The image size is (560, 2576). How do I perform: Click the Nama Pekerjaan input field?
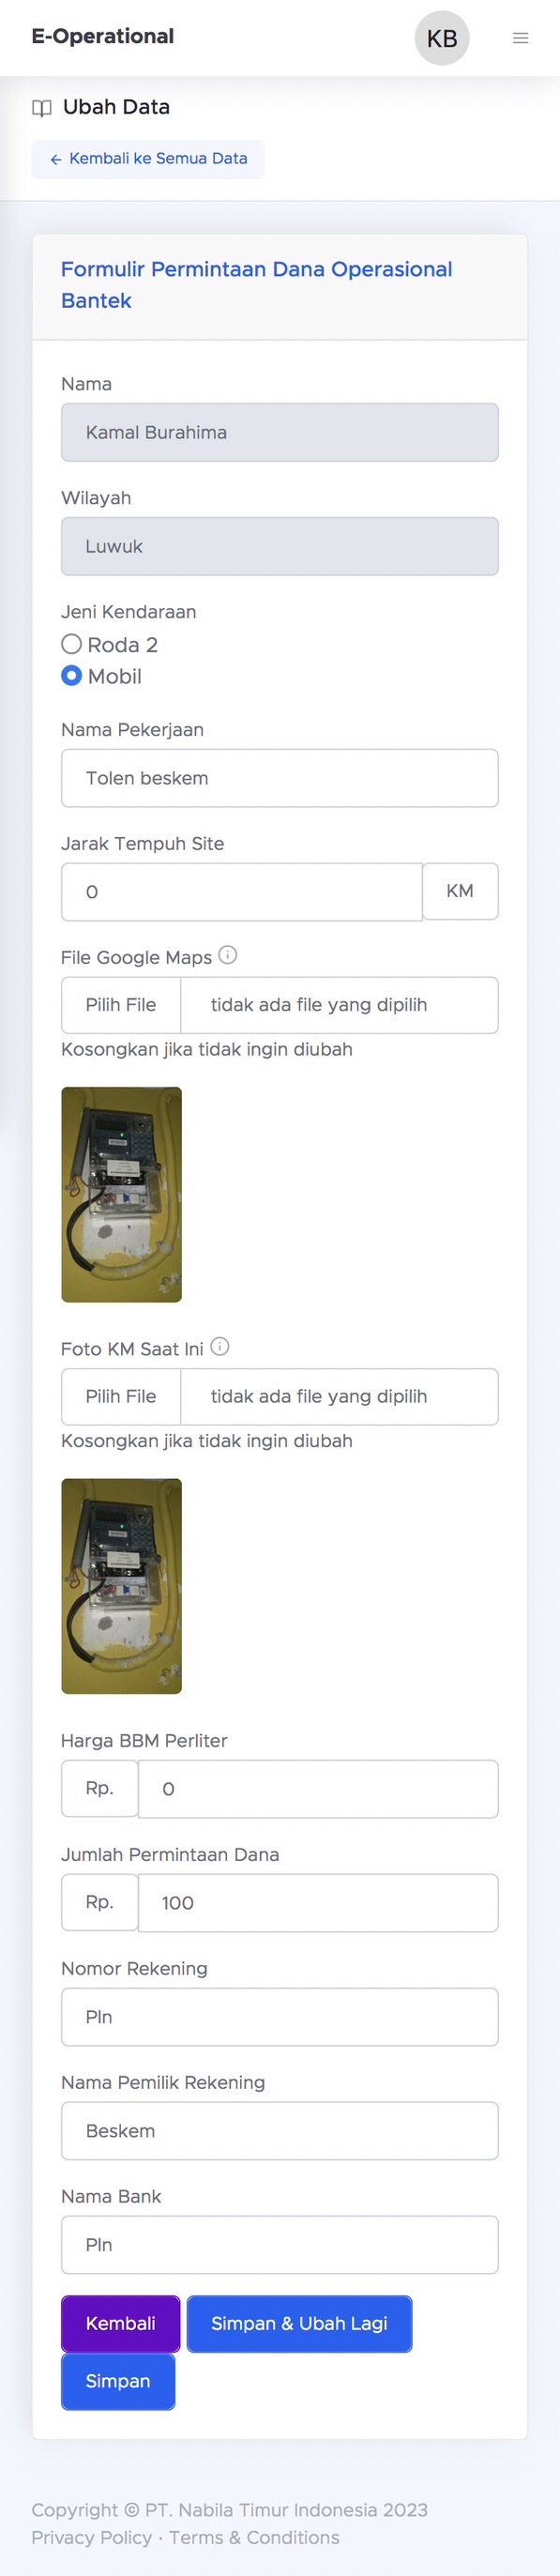(280, 778)
